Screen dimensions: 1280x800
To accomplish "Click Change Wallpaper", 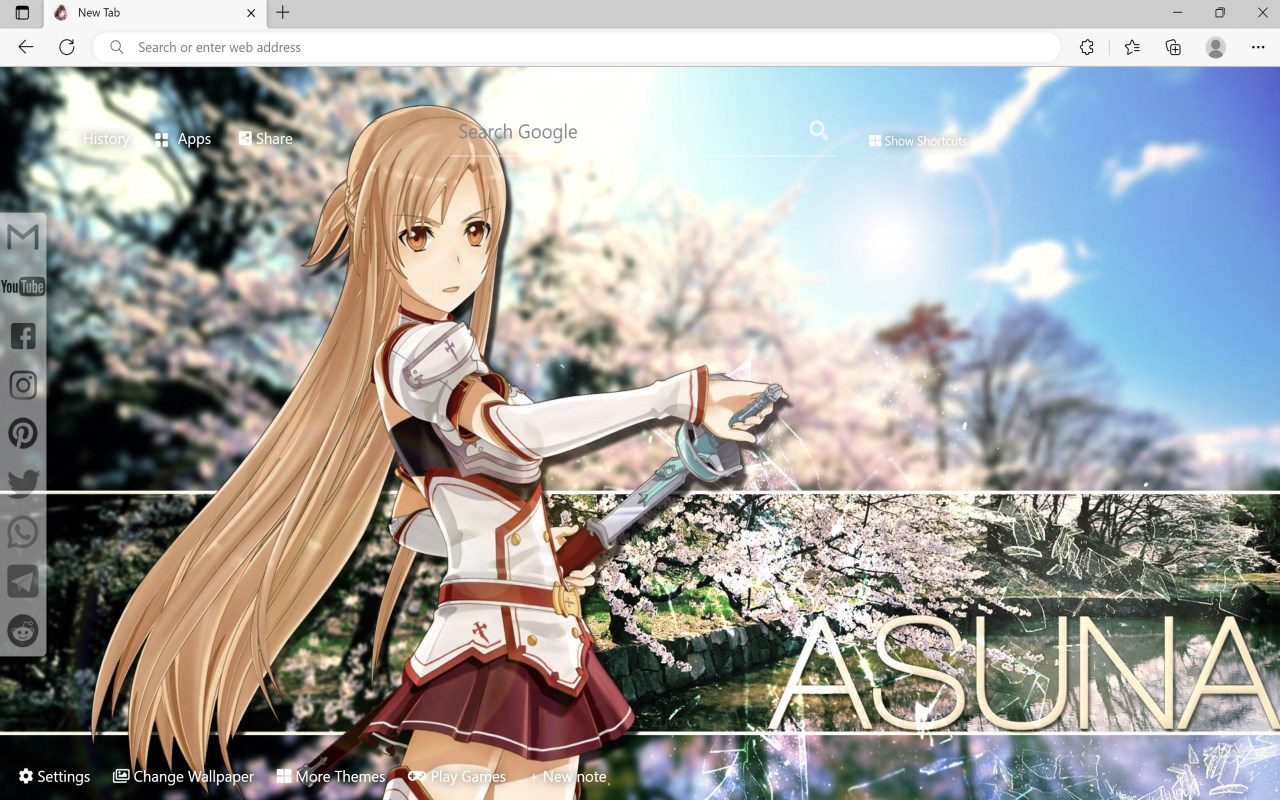I will 184,776.
